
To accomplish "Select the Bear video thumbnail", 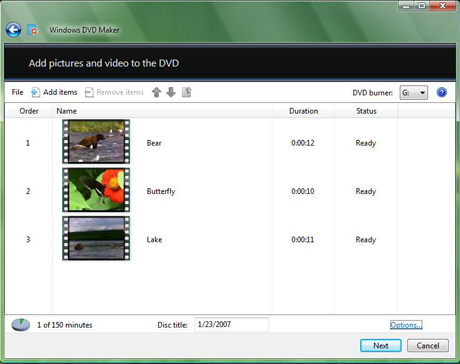I will point(96,142).
